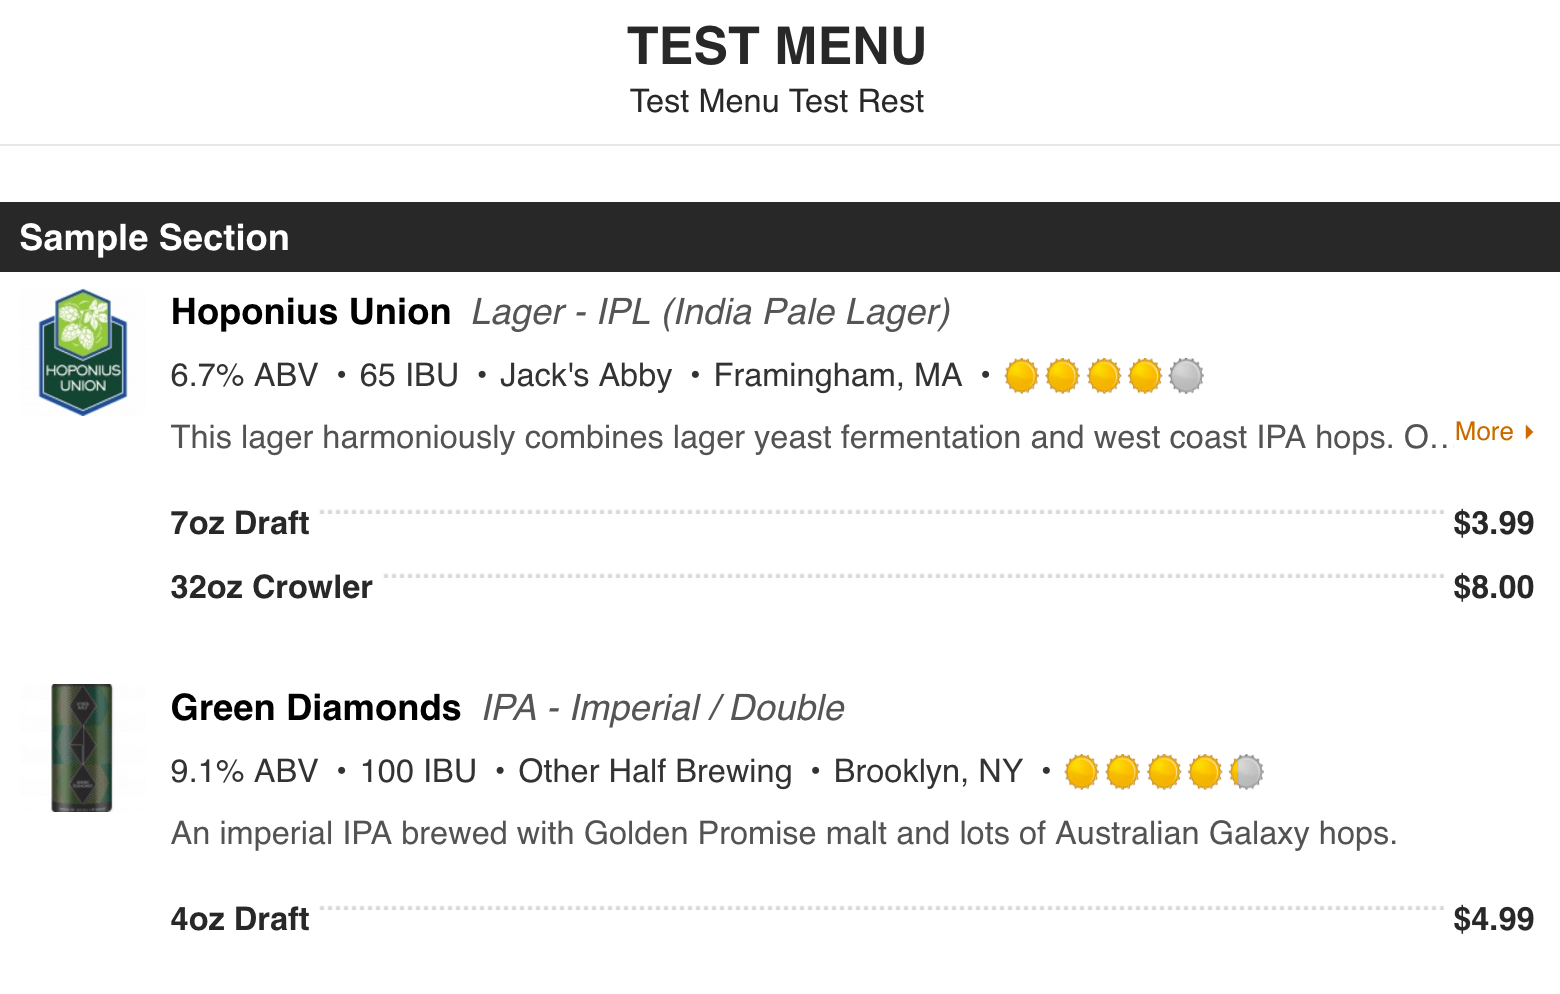Open the Hoponius Union beer title
The image size is (1560, 994).
click(311, 312)
